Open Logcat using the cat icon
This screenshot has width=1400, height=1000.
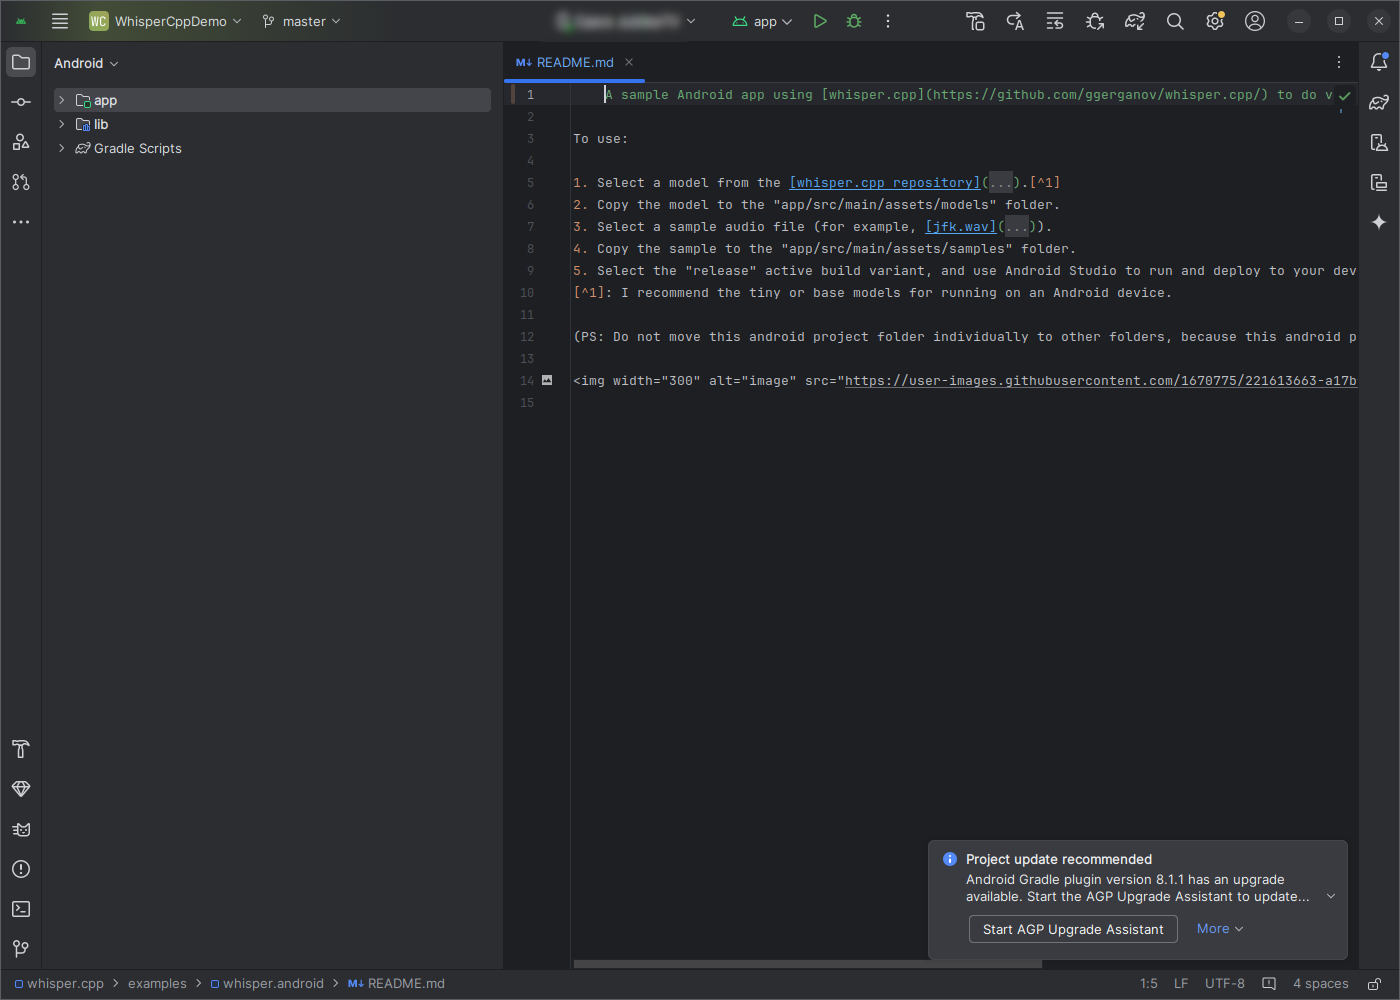tap(20, 829)
